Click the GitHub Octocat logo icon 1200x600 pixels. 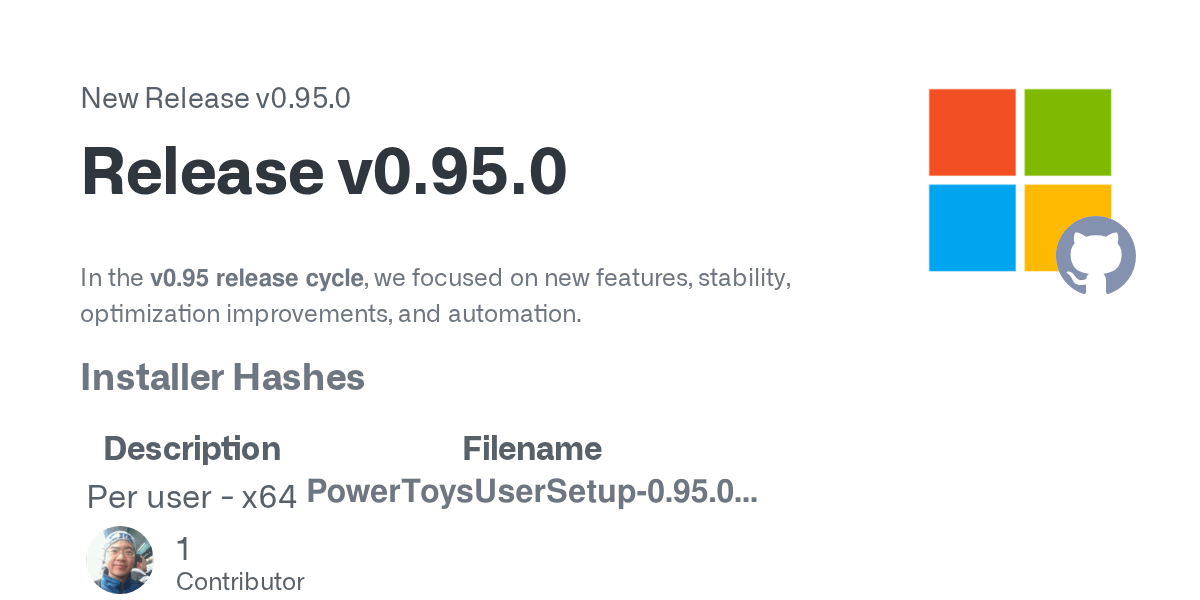1095,255
